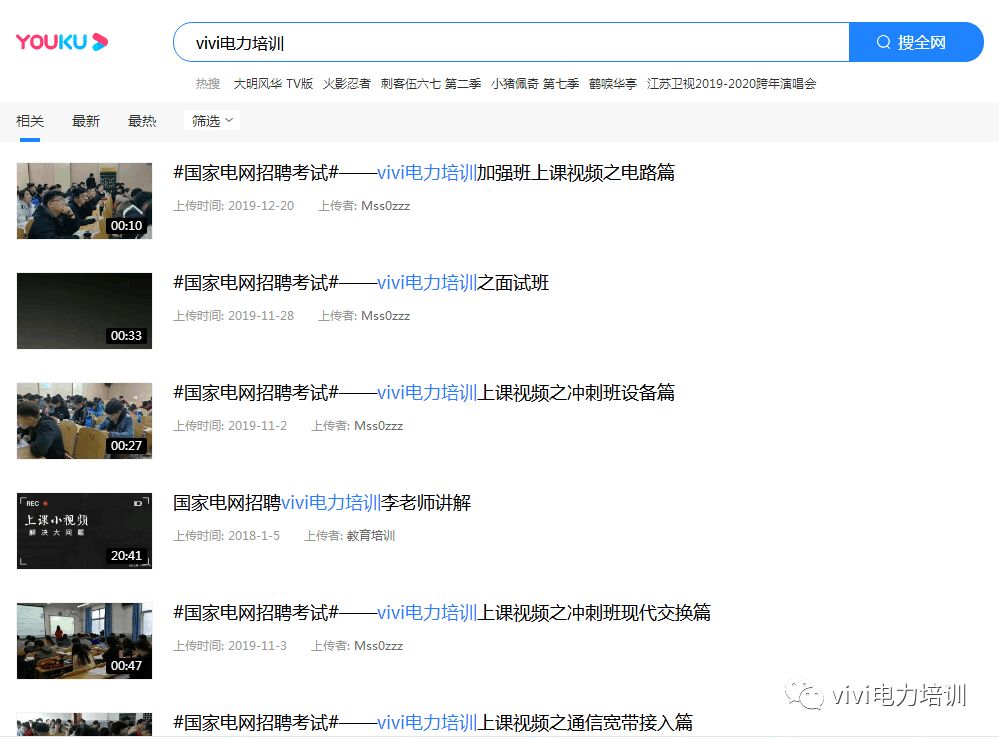Screen dimensions: 999x739
Task: Open the 李老师讲解 video title
Action: [322, 503]
